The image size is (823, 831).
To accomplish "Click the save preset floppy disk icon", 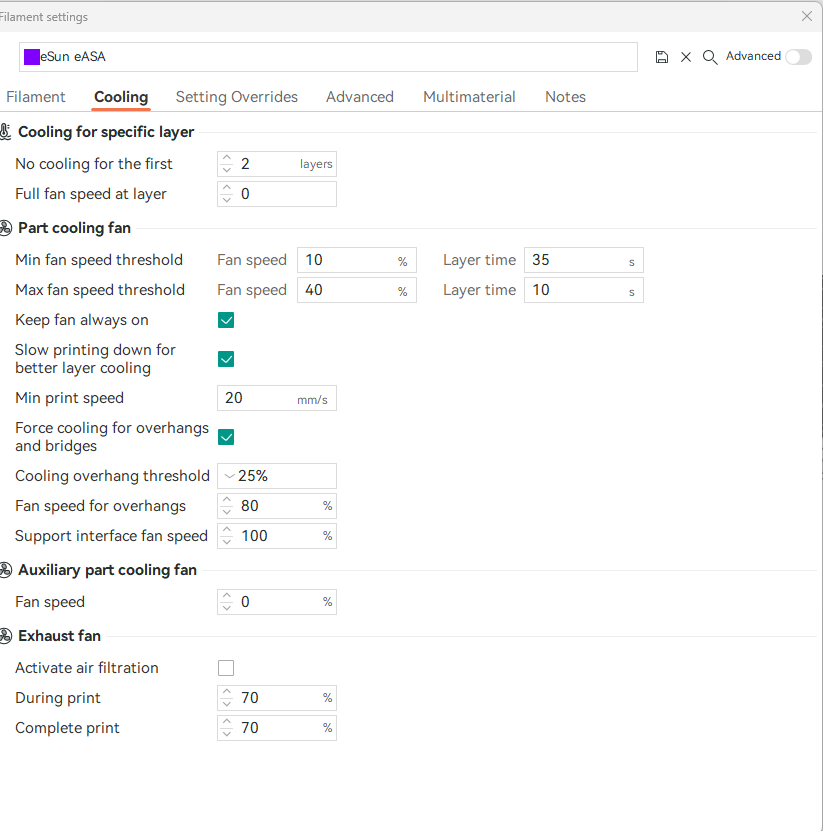I will click(662, 57).
